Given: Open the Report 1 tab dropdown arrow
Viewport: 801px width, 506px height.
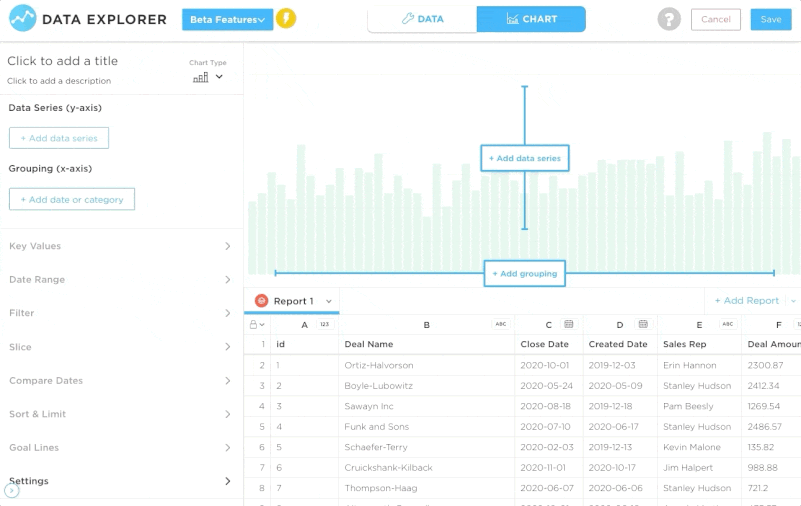Looking at the screenshot, I should click(x=329, y=301).
